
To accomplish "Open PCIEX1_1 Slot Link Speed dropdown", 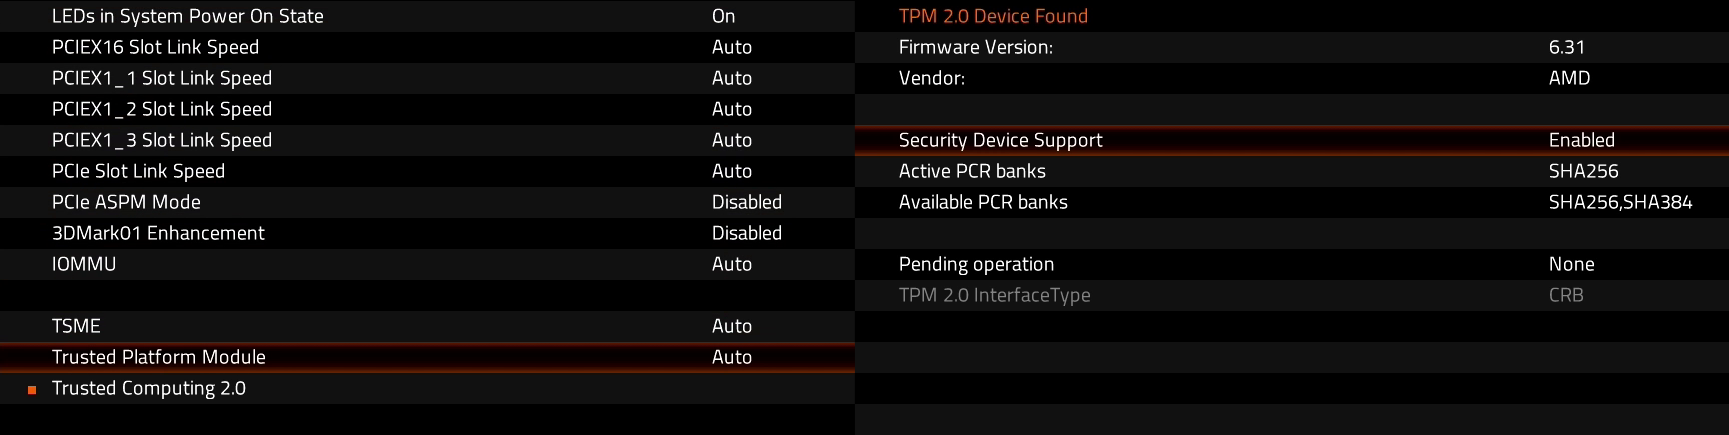I will 731,78.
